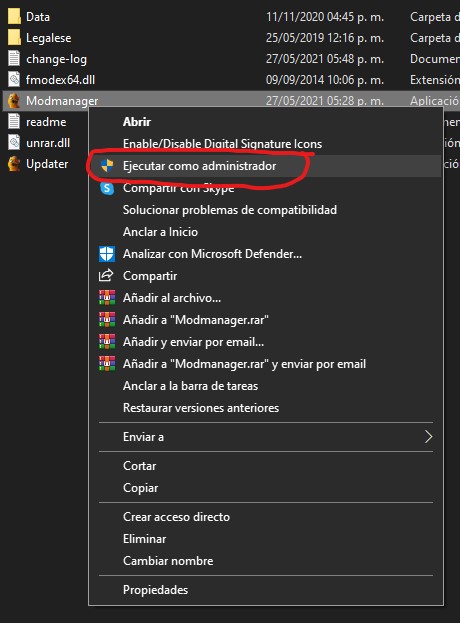Click the Documen type cell for change-log
The width and height of the screenshot is (460, 623).
click(435, 59)
